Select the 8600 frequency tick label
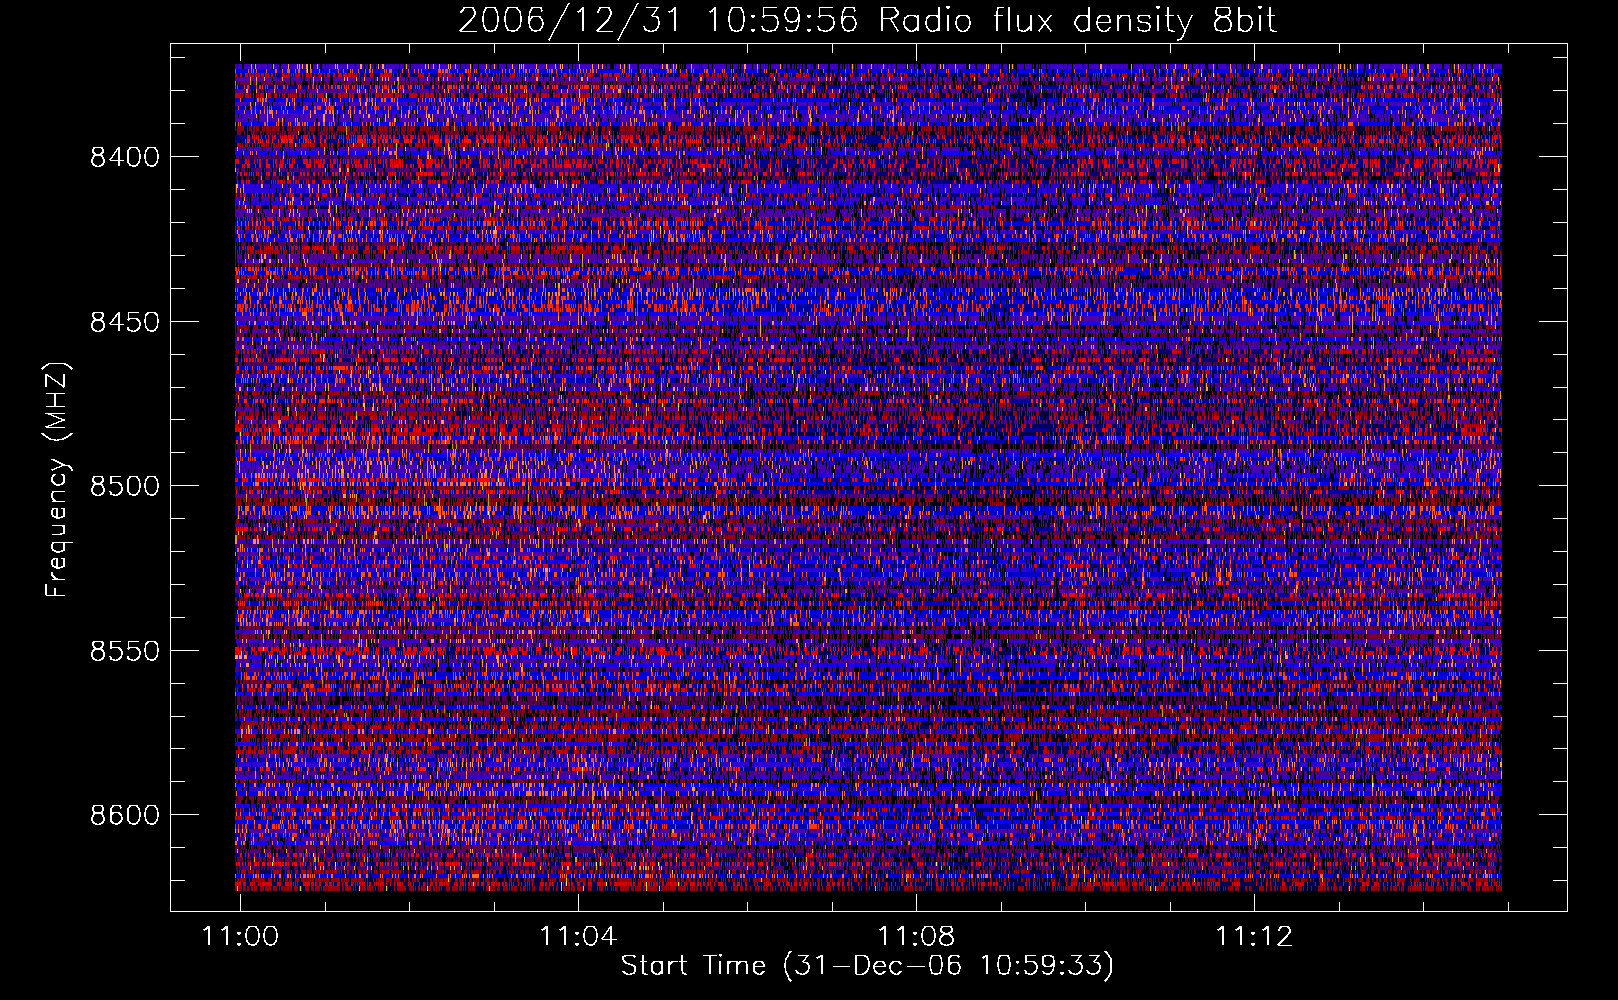 tap(125, 815)
